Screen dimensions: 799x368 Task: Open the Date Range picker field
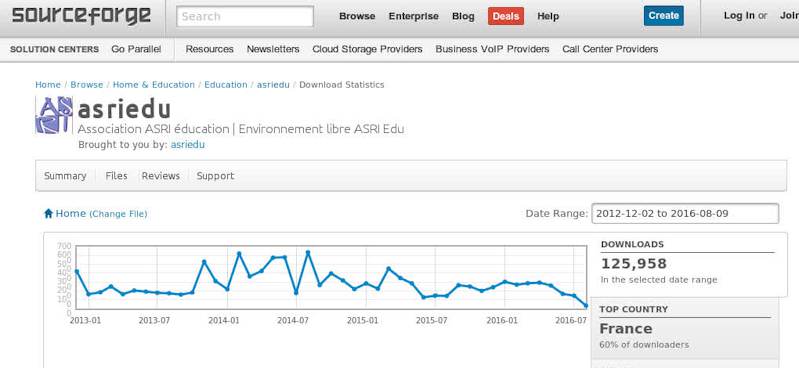point(685,214)
